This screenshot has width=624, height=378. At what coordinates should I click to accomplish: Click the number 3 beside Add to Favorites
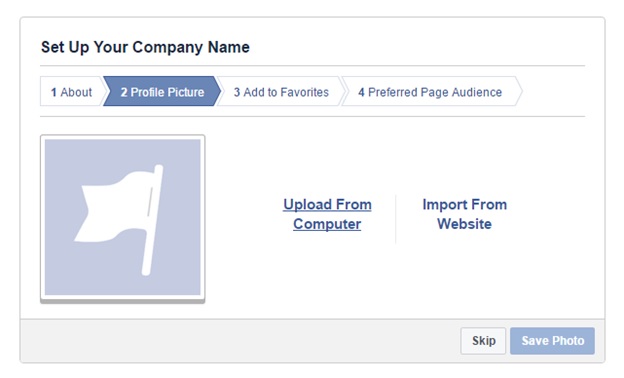[237, 92]
